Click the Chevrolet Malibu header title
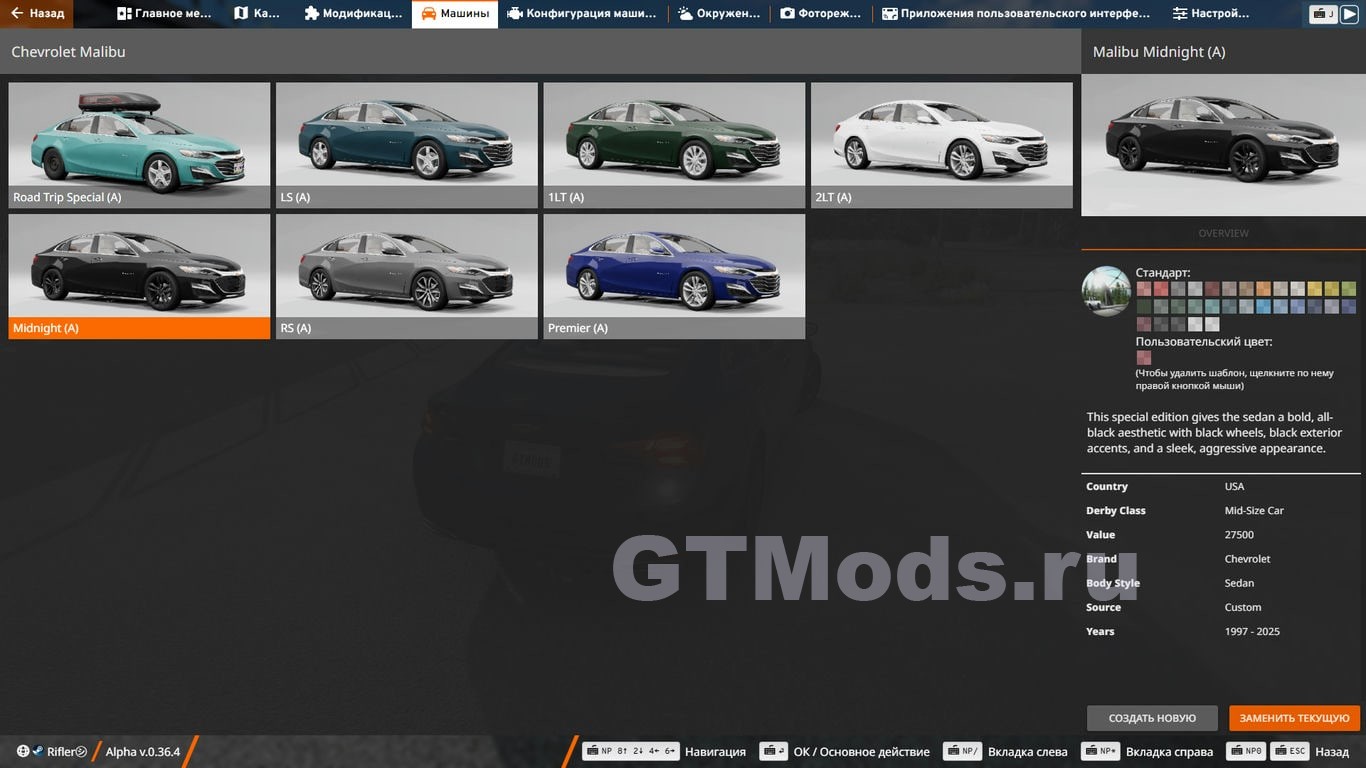The width and height of the screenshot is (1366, 768). coord(69,52)
